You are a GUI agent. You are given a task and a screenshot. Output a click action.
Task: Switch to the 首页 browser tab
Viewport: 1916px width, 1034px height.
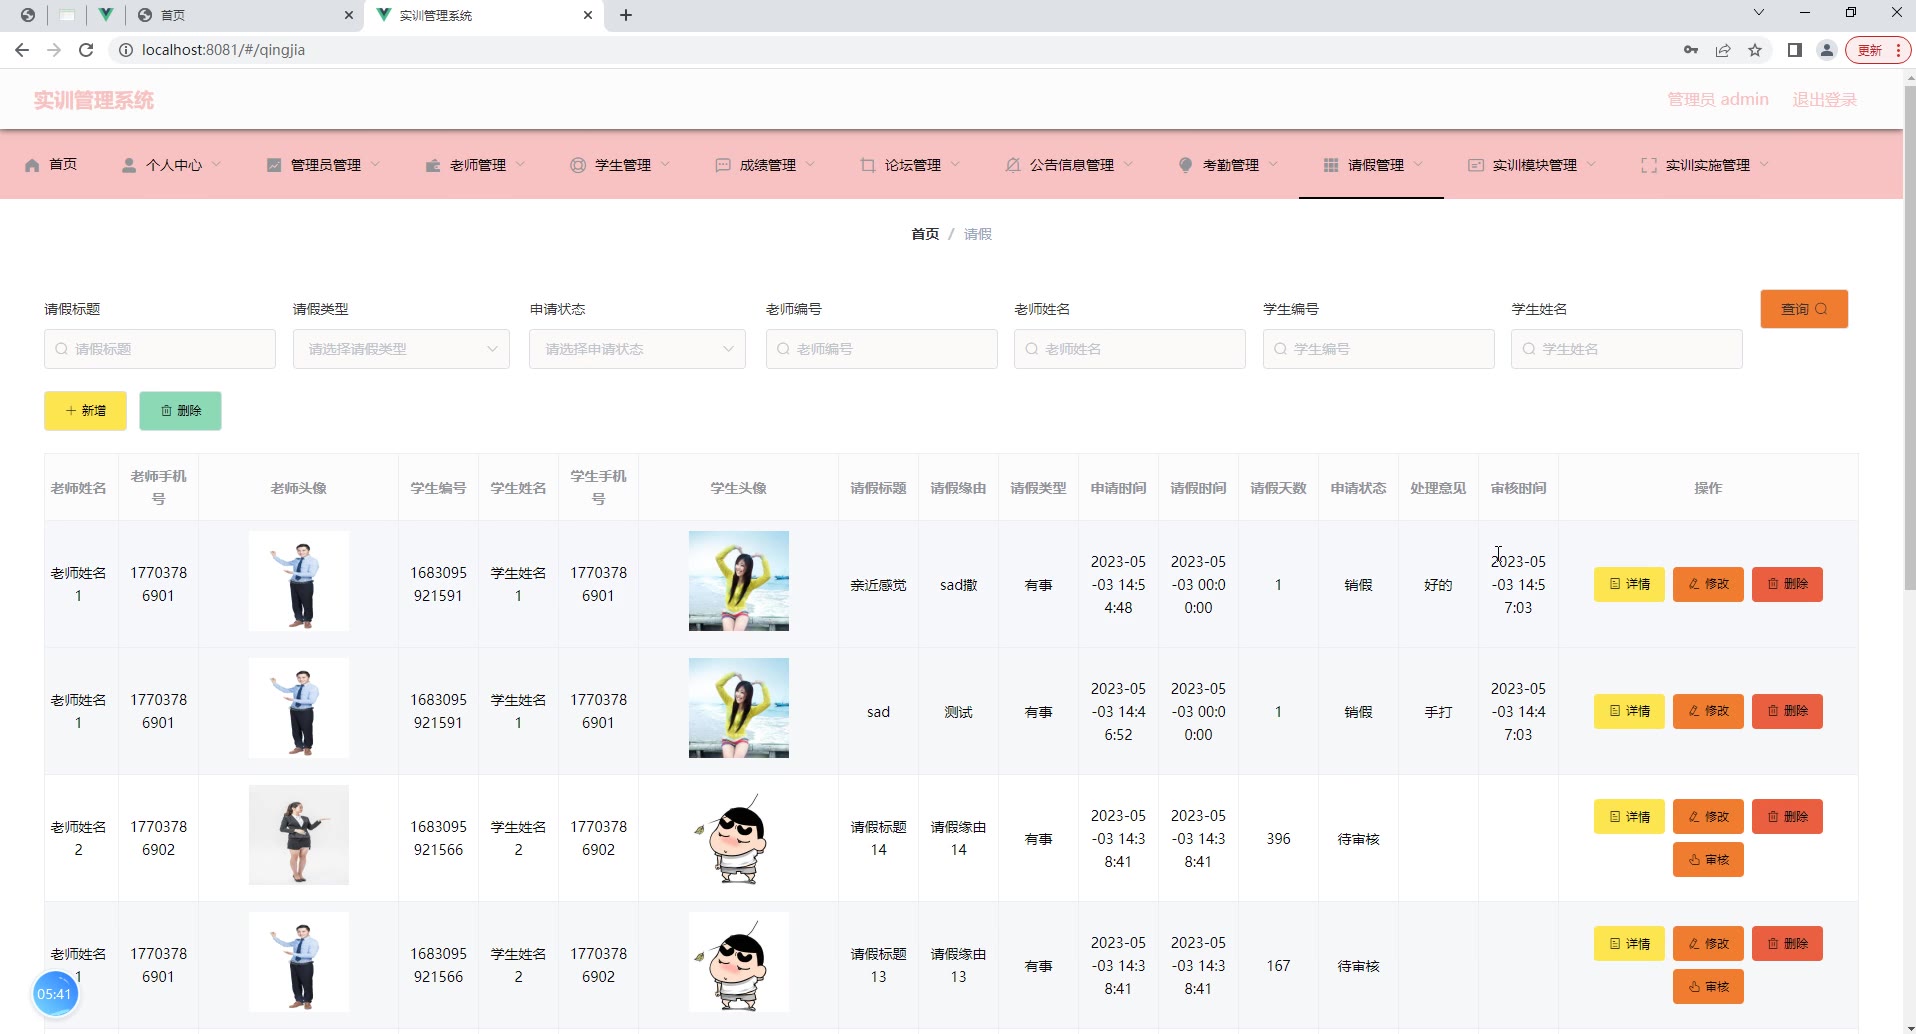point(240,15)
